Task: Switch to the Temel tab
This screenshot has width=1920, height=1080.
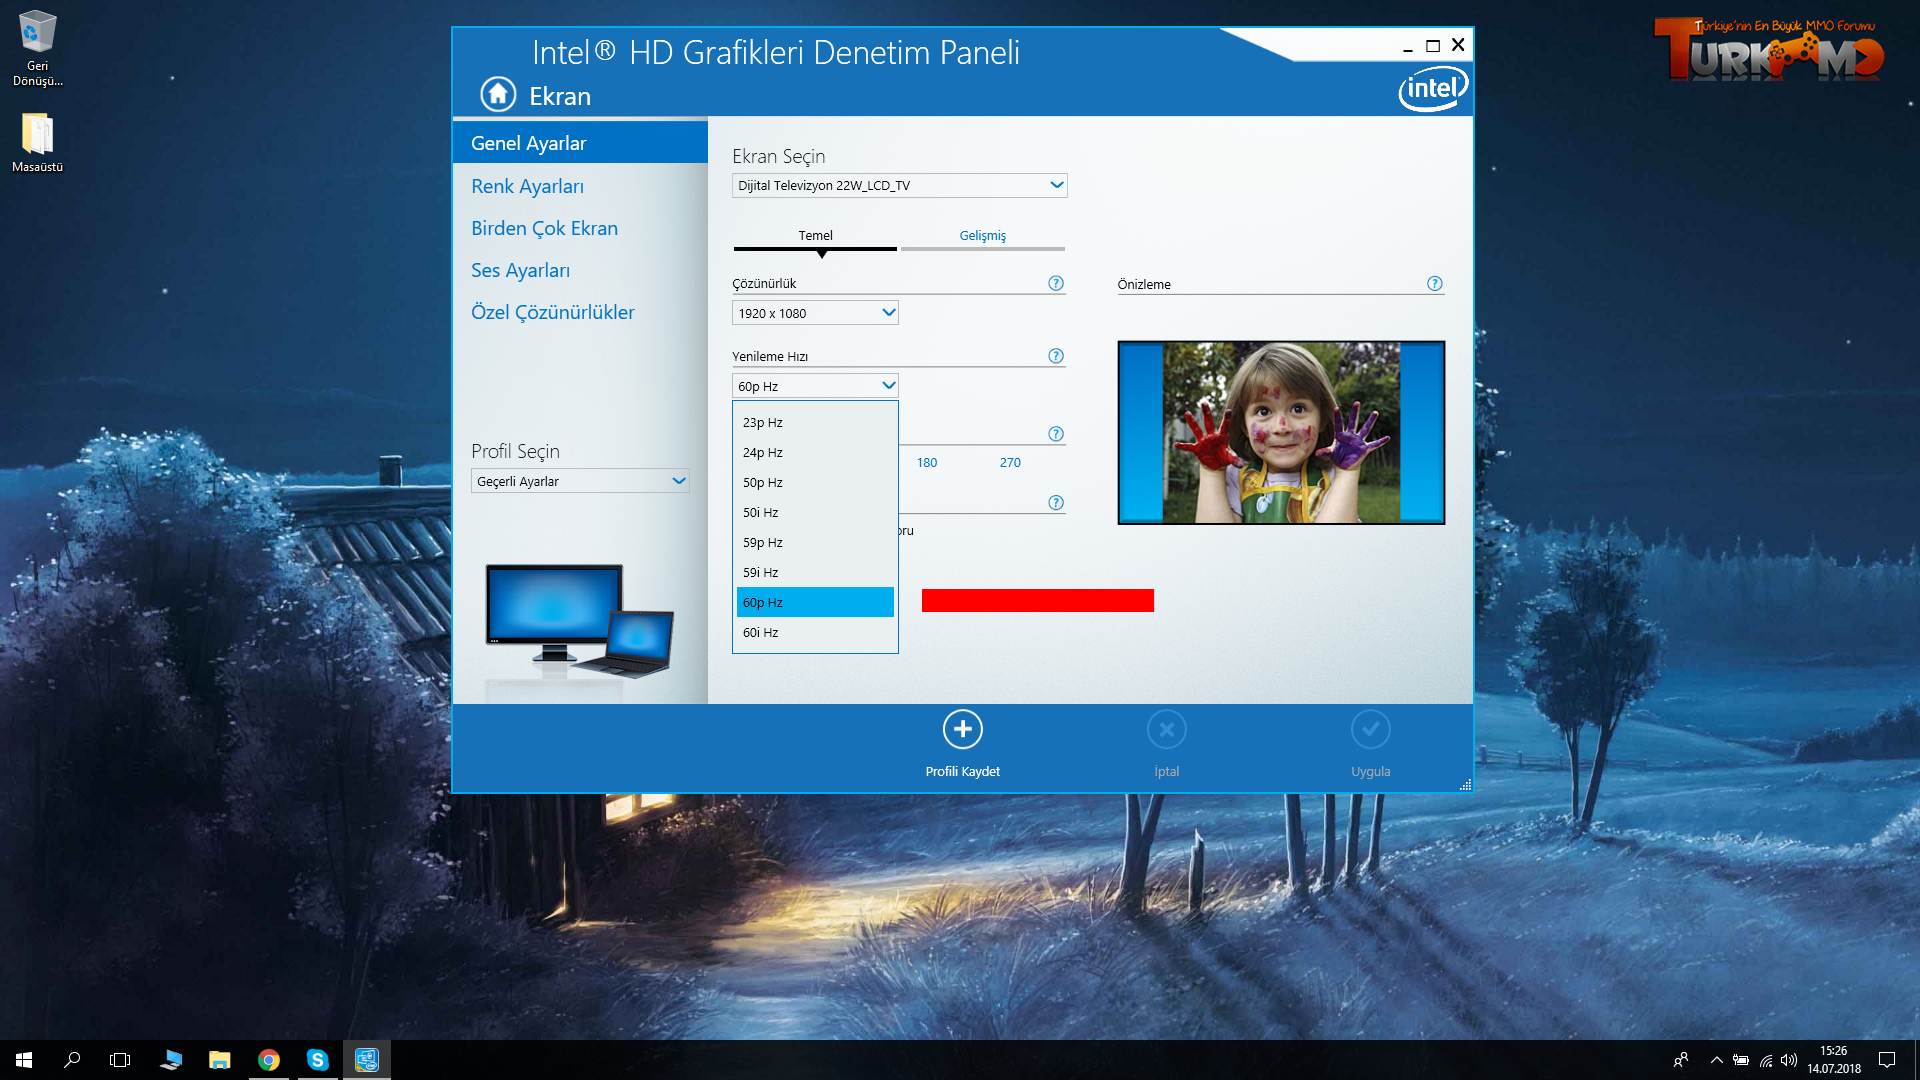Action: 815,236
